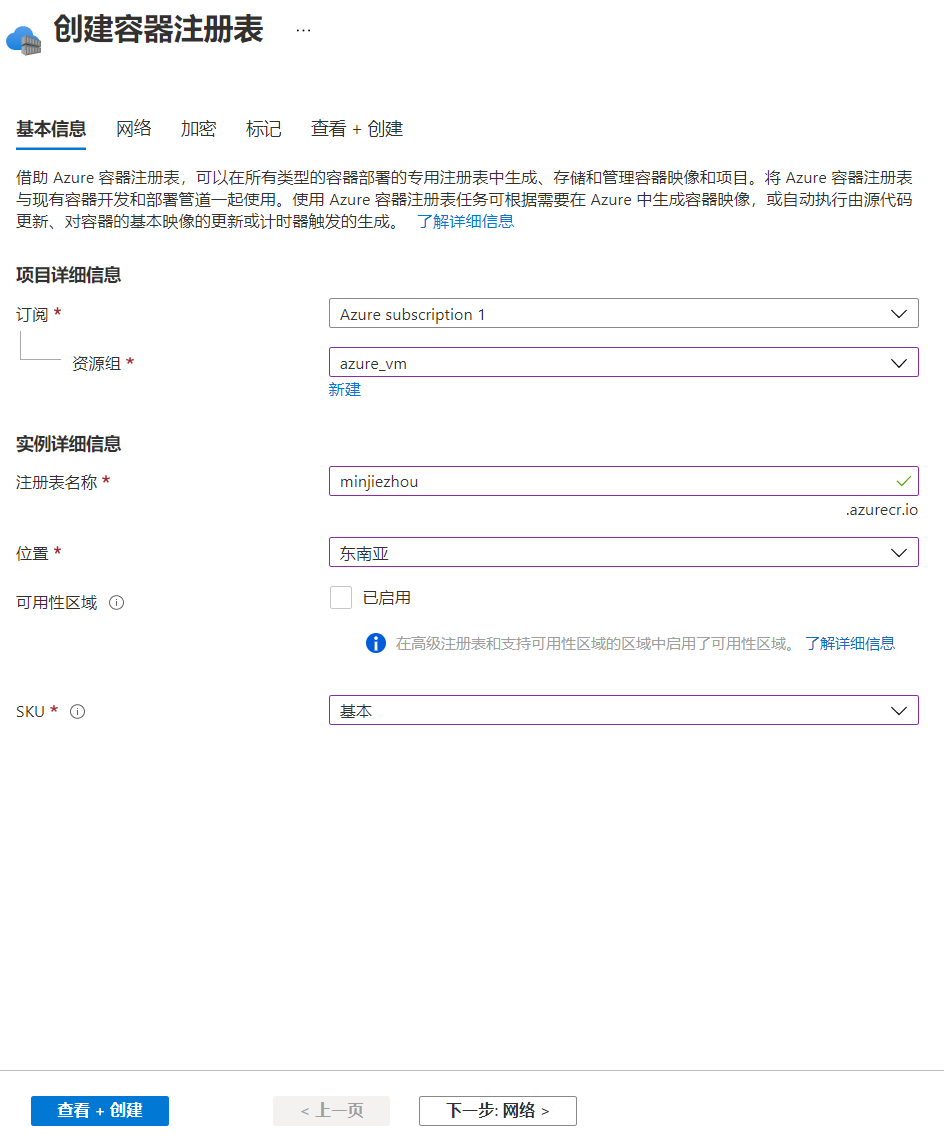Open the 位置 东南亚 location dropdown
Viewport: 944px width, 1142px height.
(624, 553)
